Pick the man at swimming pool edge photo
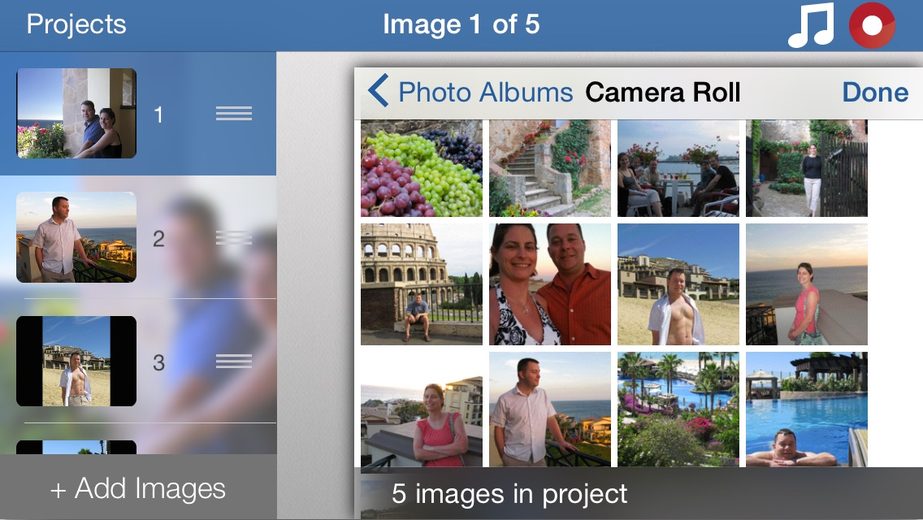Image resolution: width=923 pixels, height=520 pixels. tap(806, 409)
